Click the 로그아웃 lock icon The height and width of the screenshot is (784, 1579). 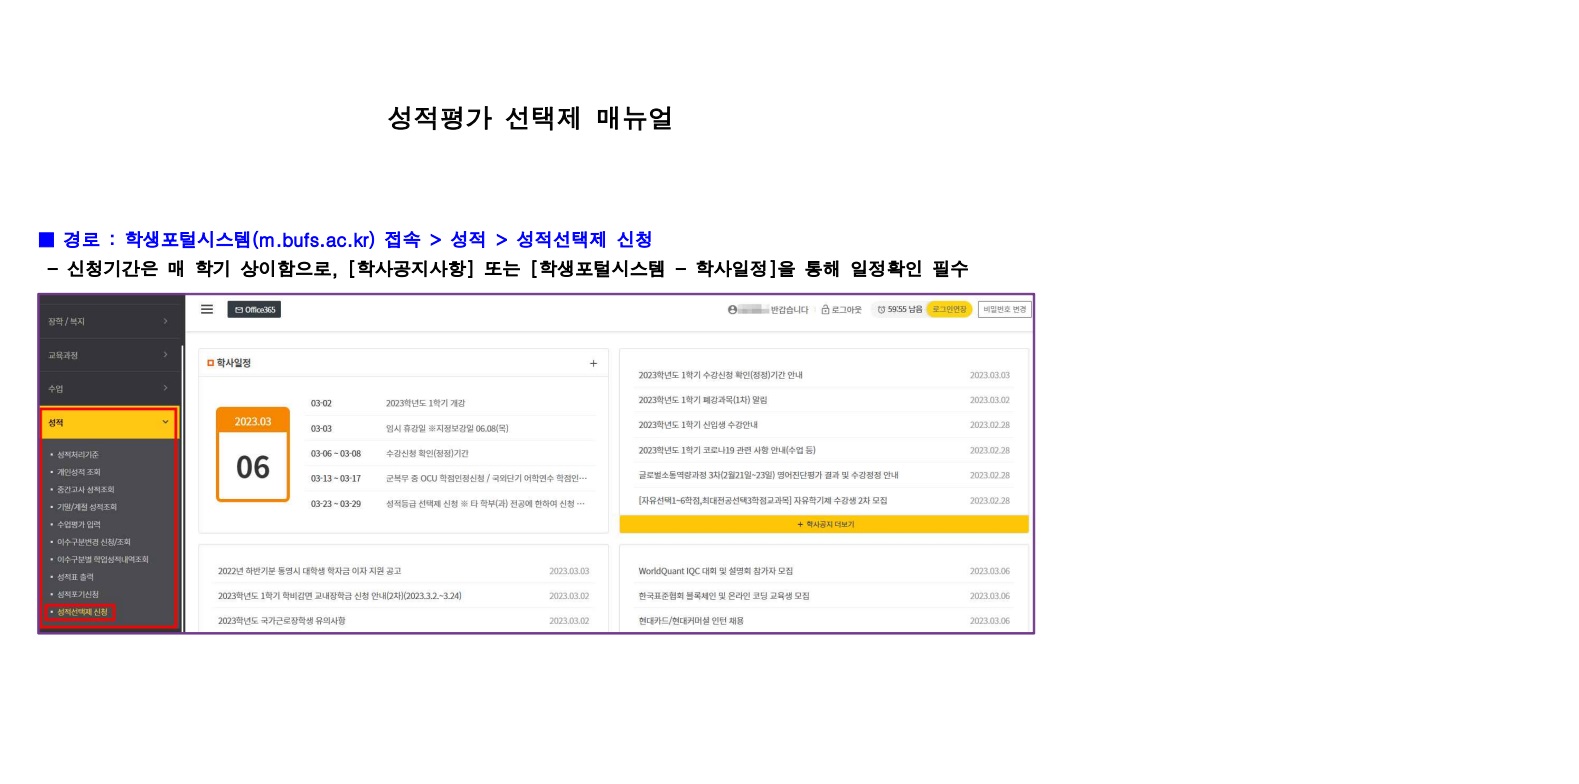[825, 310]
